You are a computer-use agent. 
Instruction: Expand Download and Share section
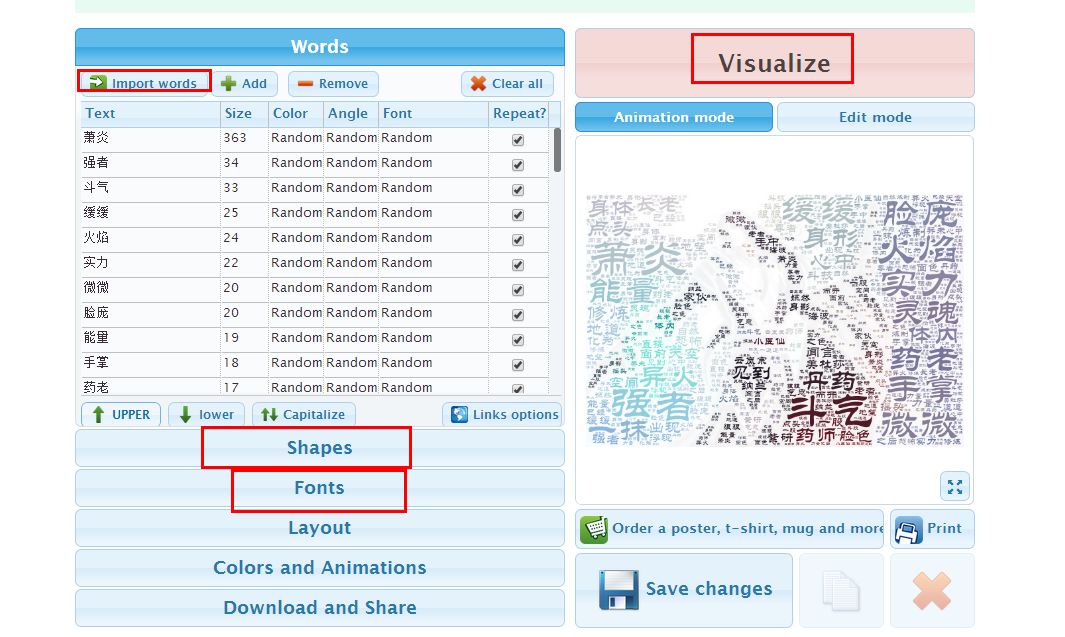(320, 608)
